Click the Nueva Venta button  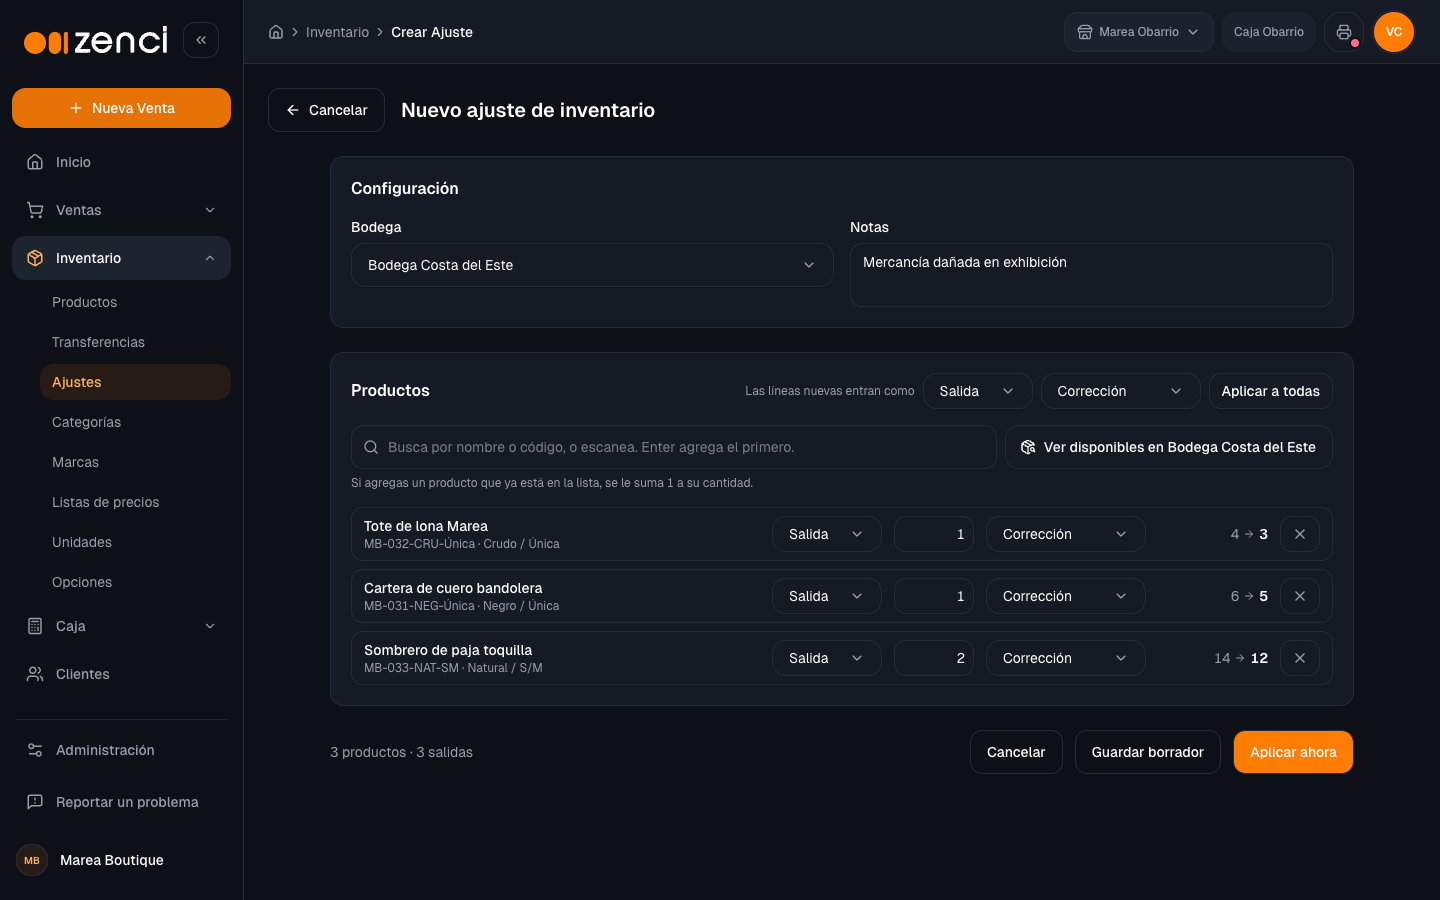tap(121, 108)
